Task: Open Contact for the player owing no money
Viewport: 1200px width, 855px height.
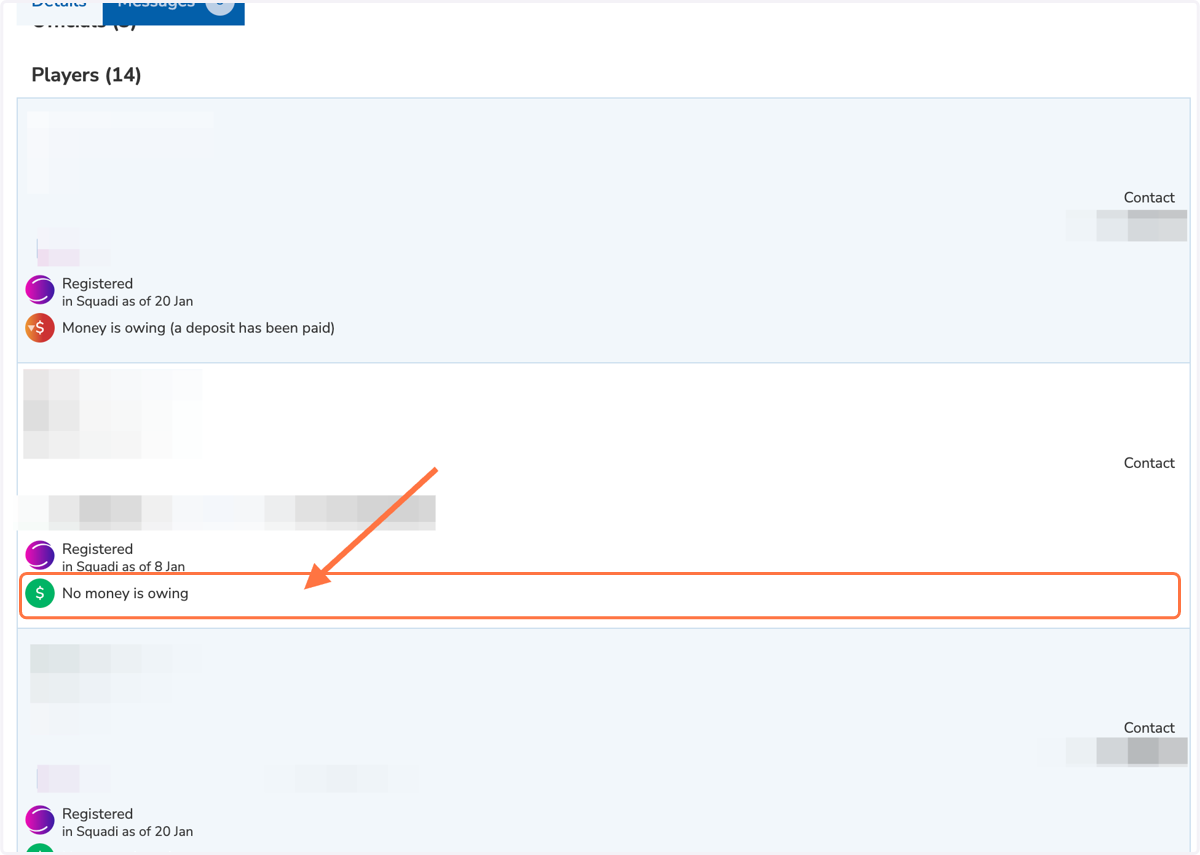Action: pos(1149,463)
